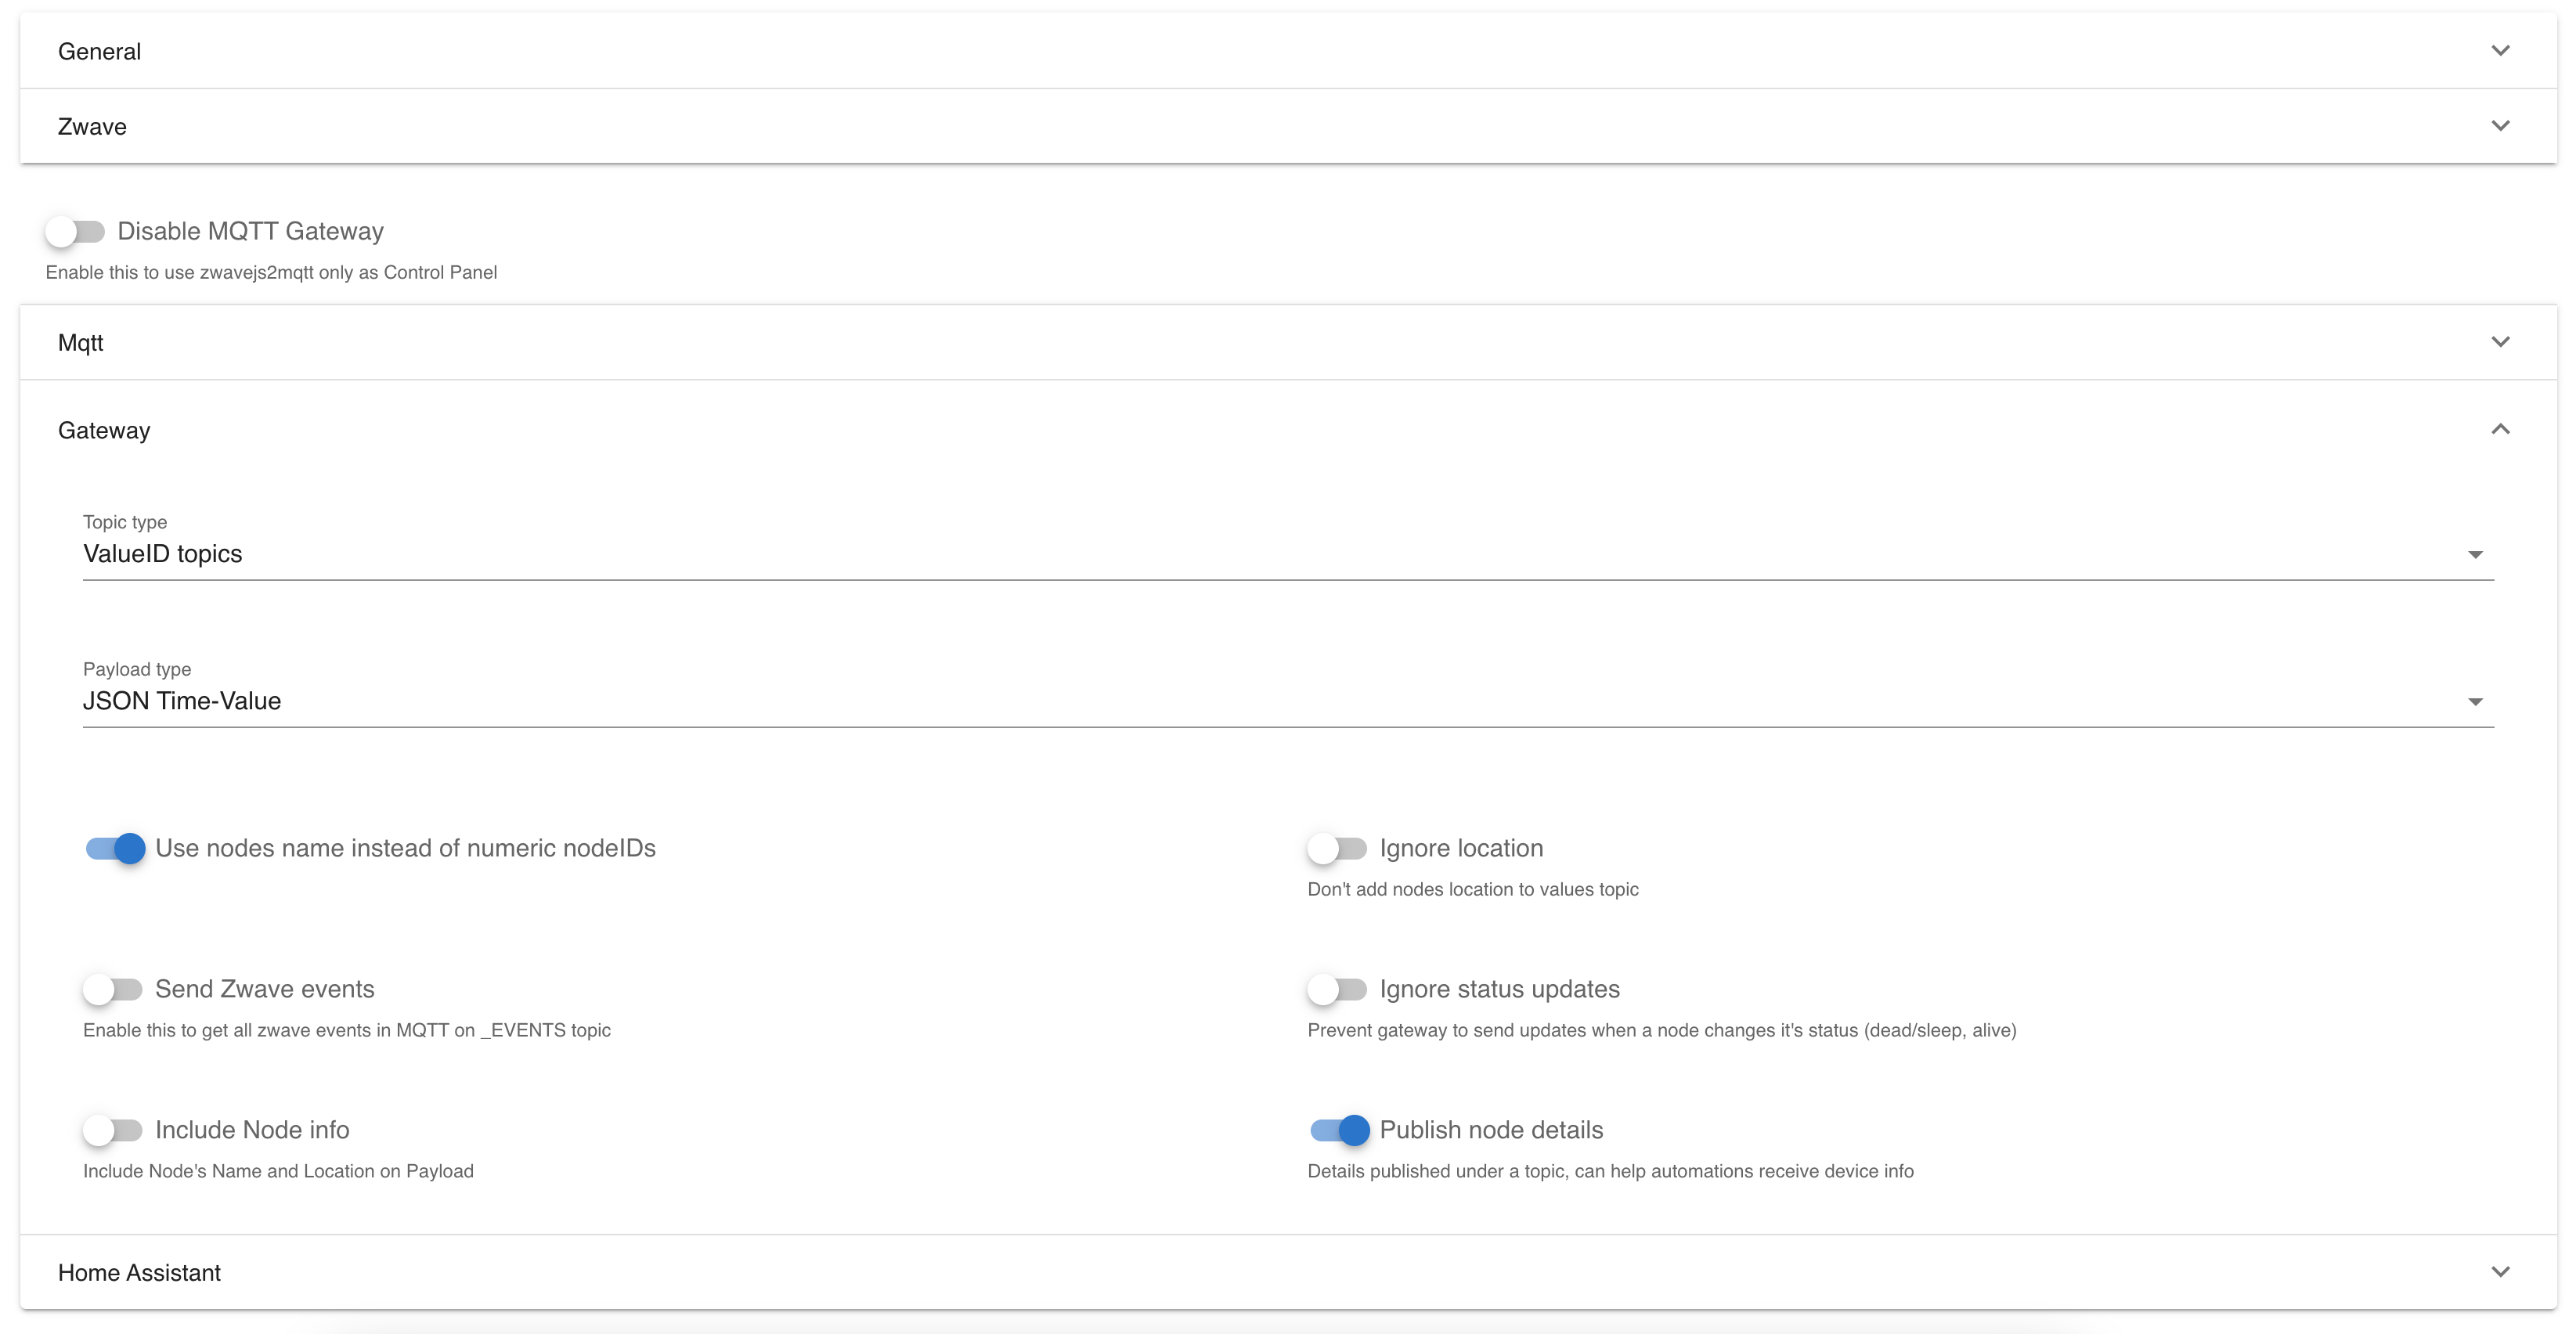Open the Payload type dropdown arrow
The image size is (2576, 1334).
(x=2475, y=702)
